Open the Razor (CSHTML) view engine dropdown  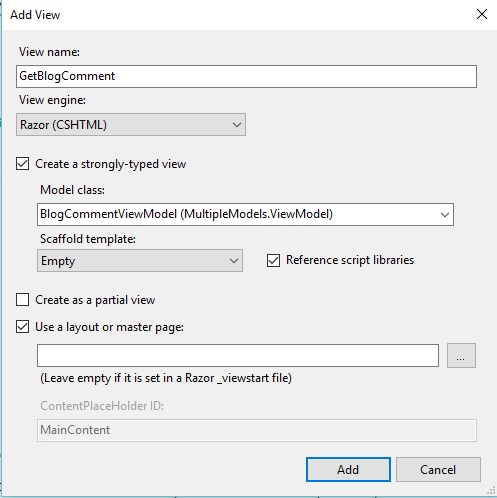coord(131,125)
